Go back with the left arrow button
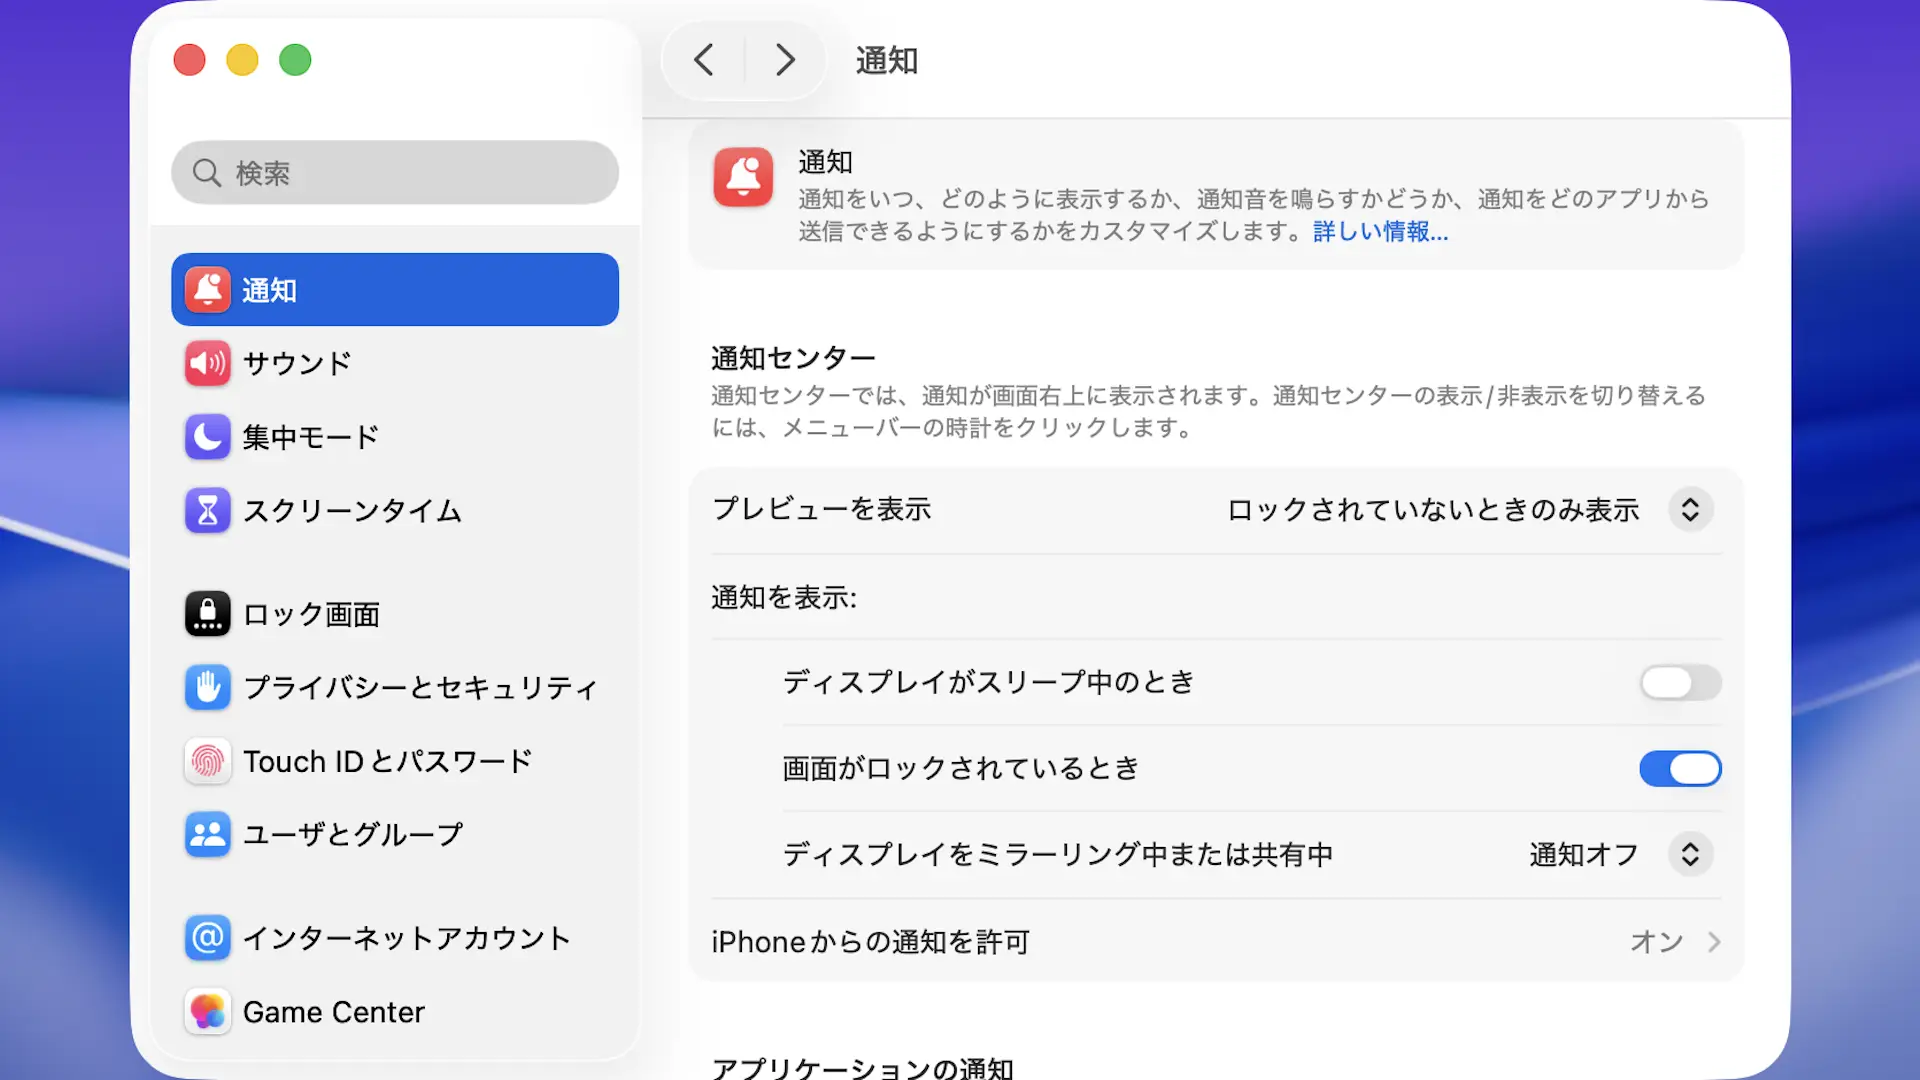 point(704,60)
